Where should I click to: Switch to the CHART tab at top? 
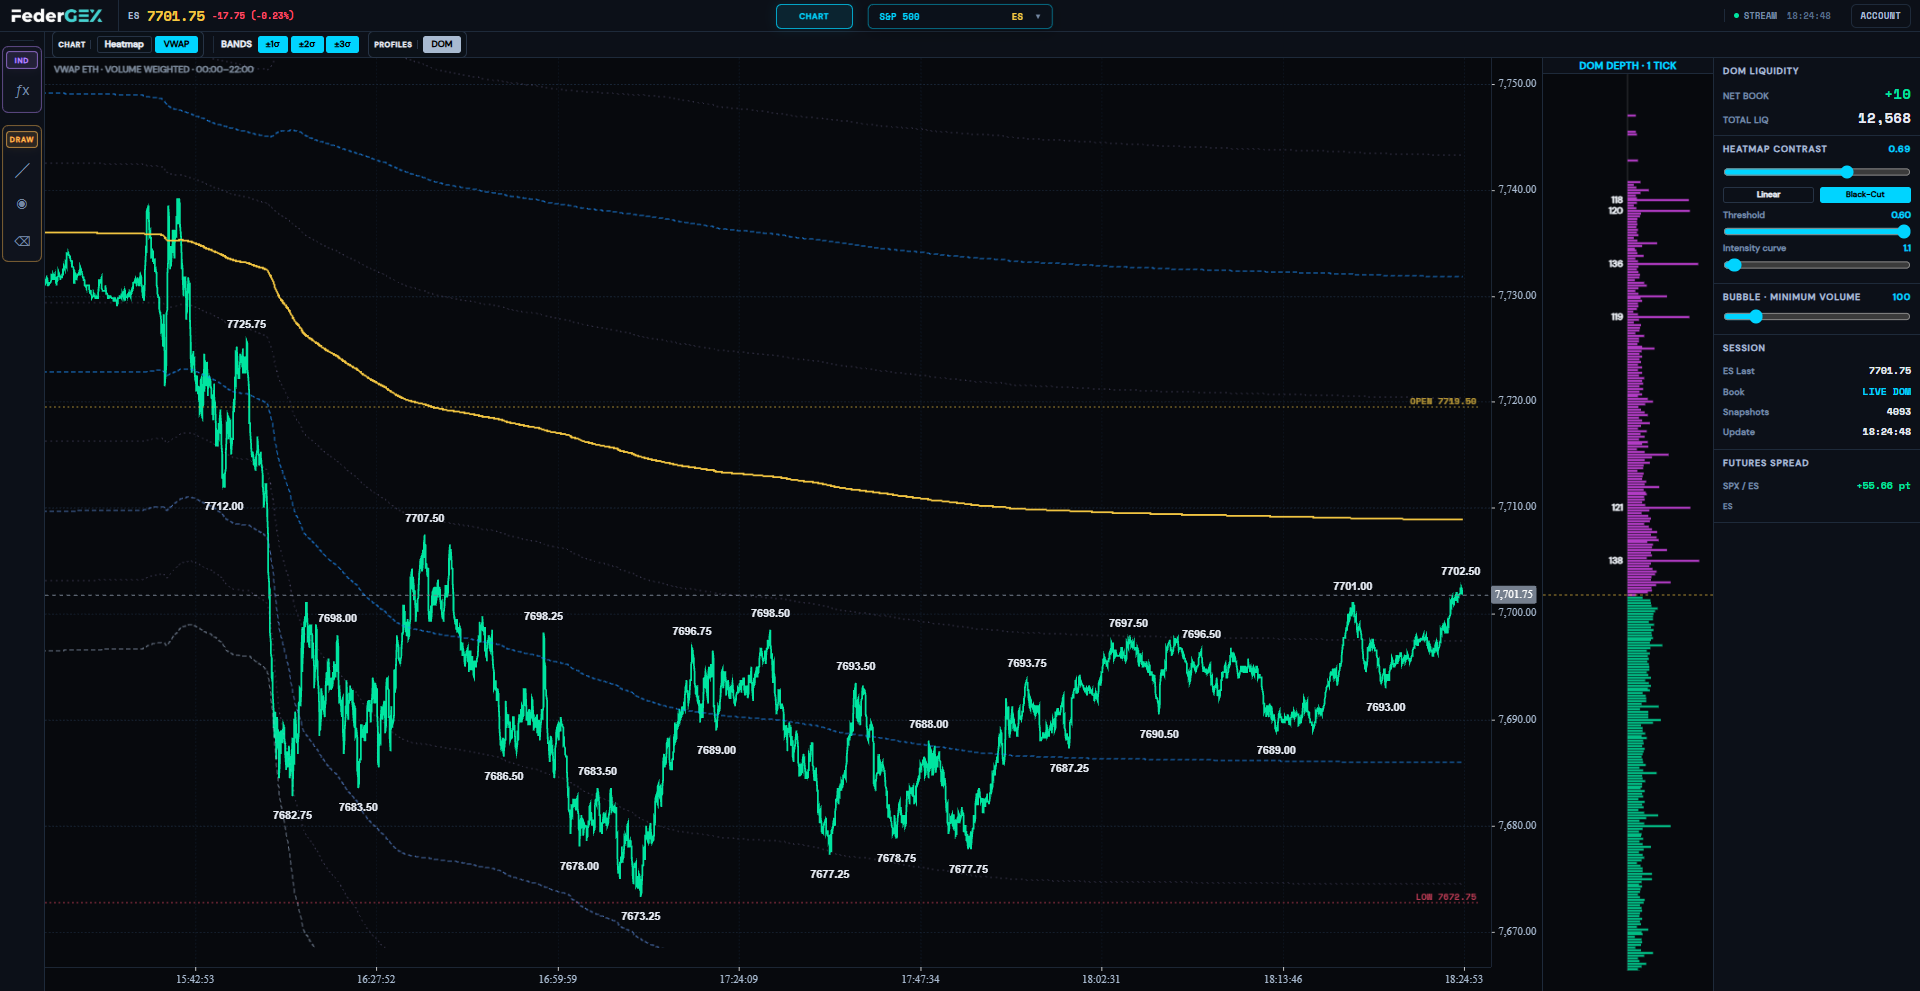coord(814,16)
